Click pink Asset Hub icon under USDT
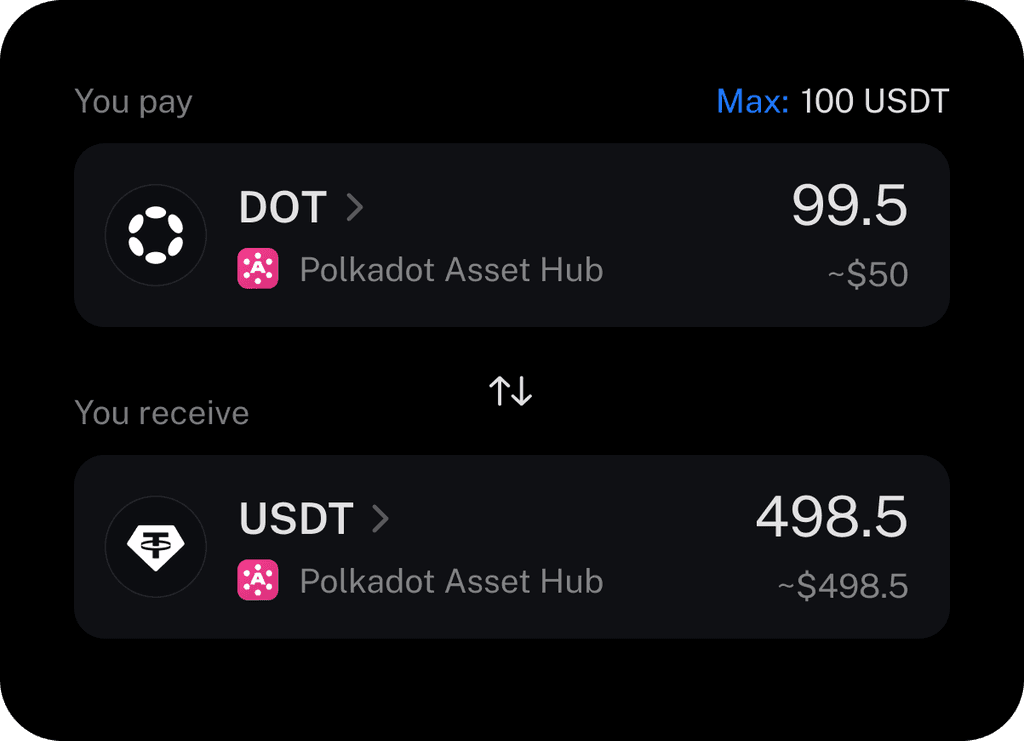This screenshot has width=1024, height=741. pos(258,580)
